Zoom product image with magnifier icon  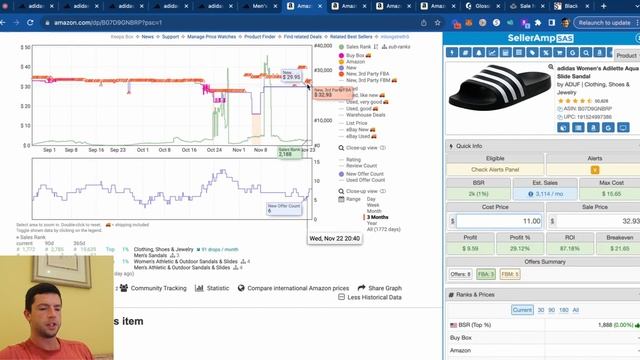coord(551,67)
